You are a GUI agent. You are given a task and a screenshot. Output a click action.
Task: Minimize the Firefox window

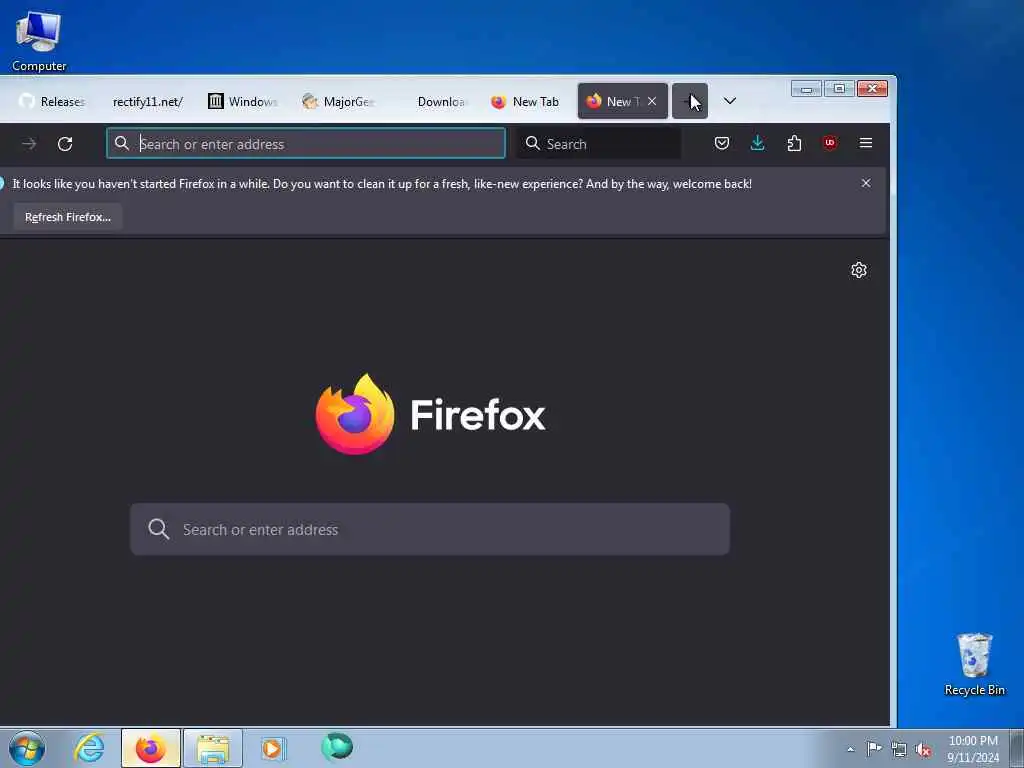tap(807, 89)
